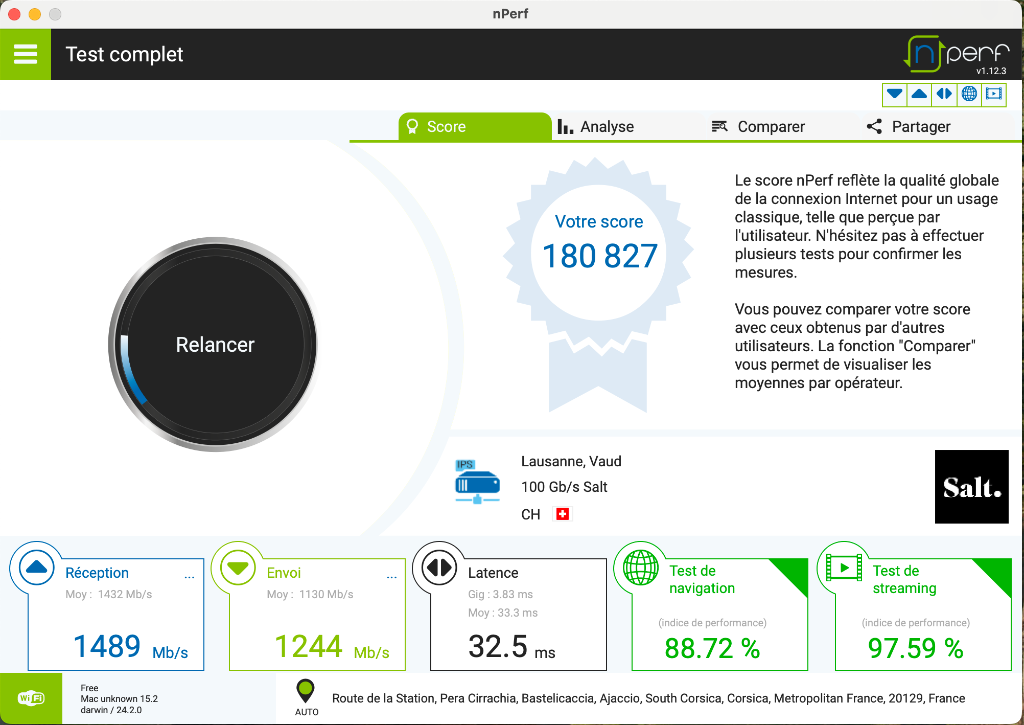
Task: Click the Latence arrows icon
Action: [x=439, y=568]
